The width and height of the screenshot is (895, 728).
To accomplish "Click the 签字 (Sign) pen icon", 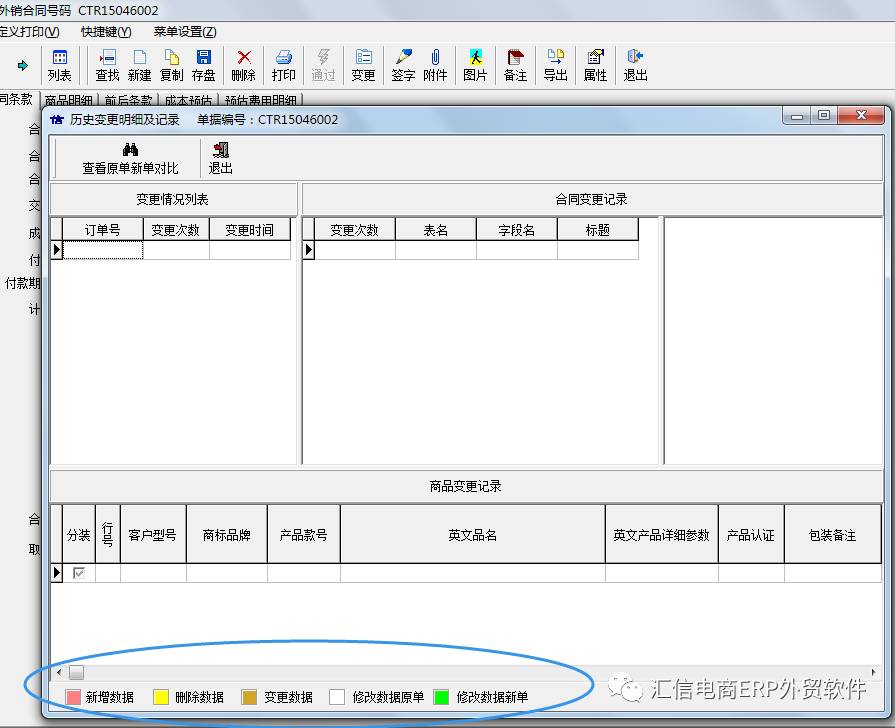I will pos(403,65).
